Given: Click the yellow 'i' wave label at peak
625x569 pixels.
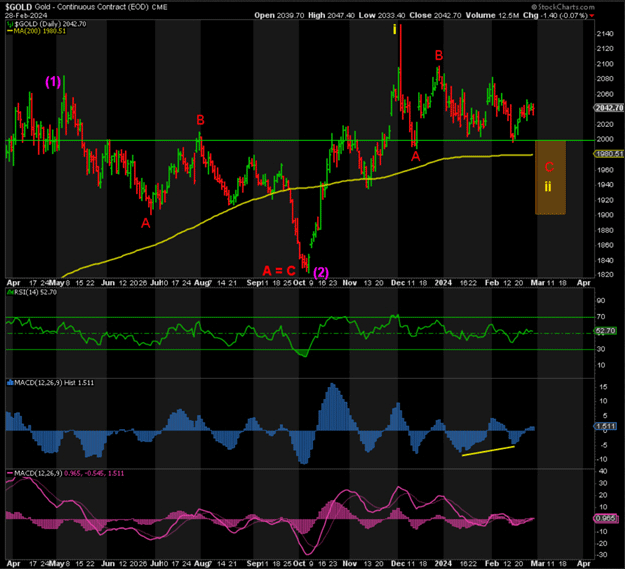Looking at the screenshot, I should 396,30.
